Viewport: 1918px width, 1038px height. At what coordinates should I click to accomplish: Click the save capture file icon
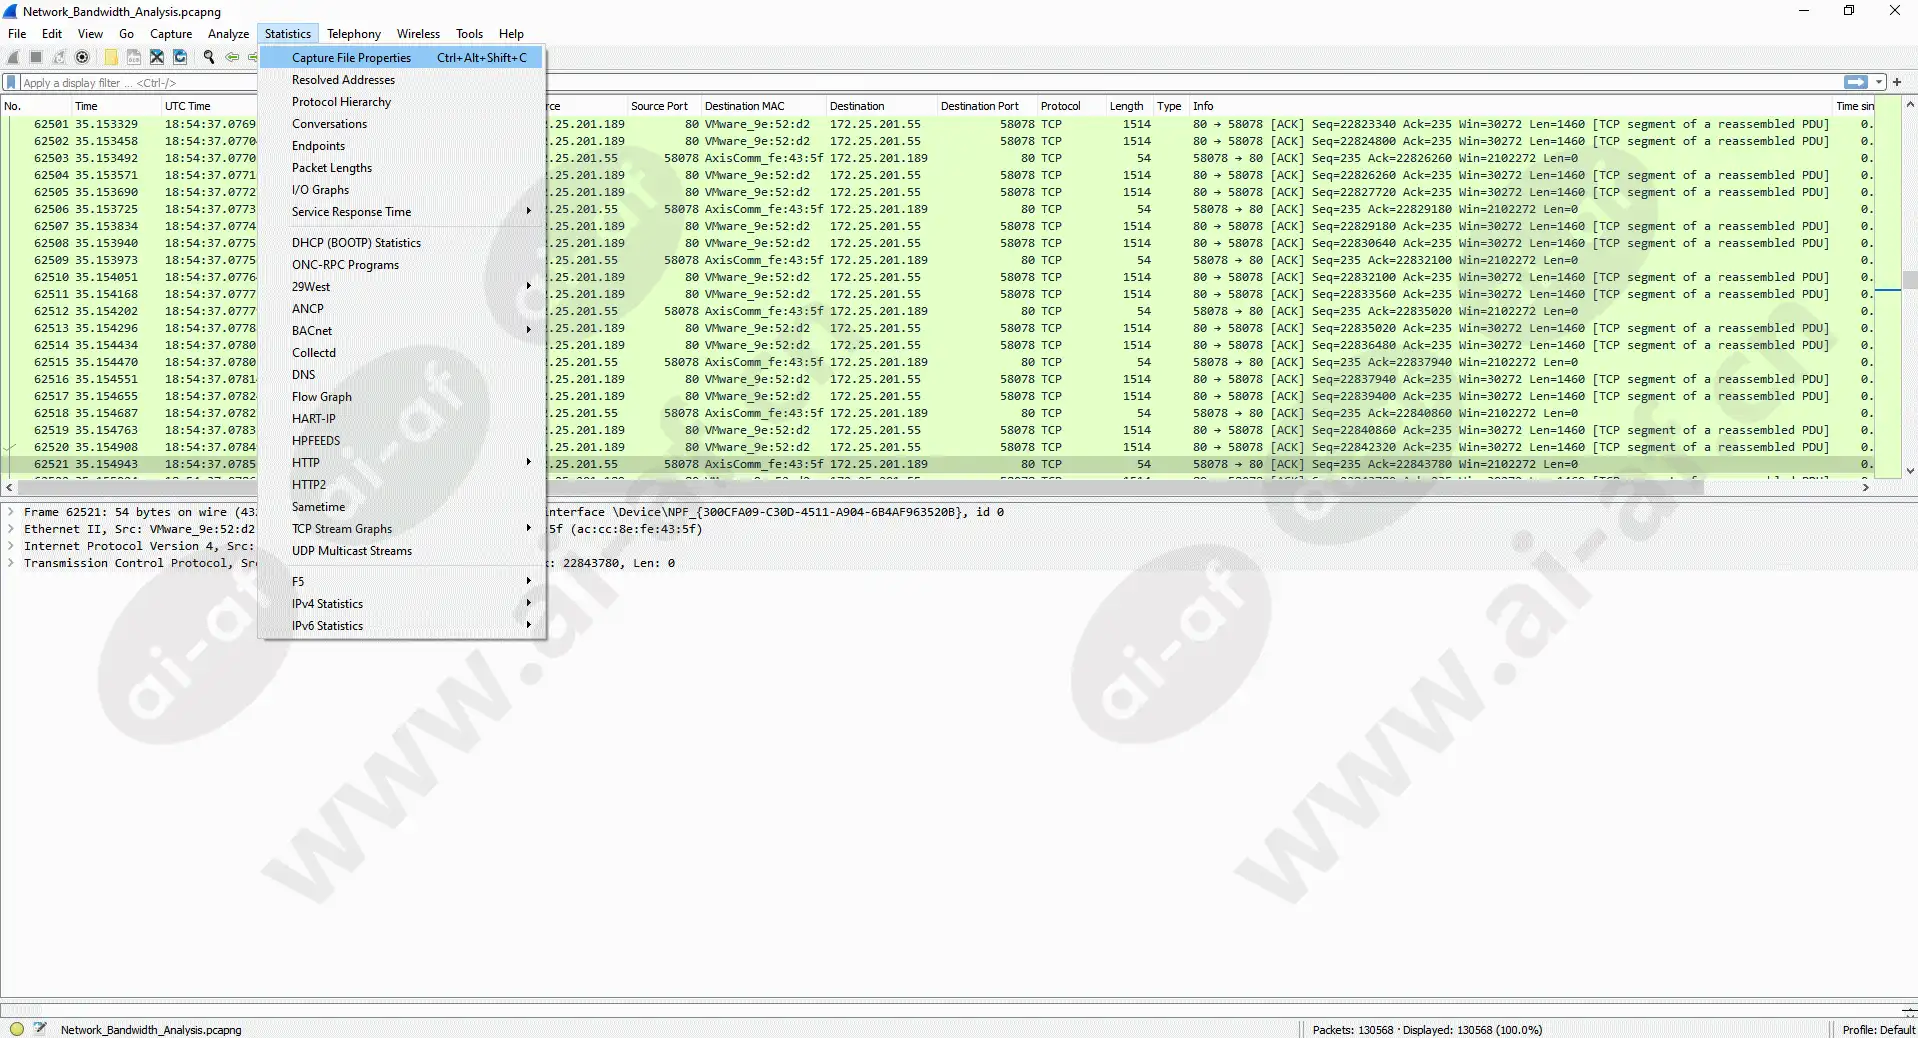click(x=134, y=57)
